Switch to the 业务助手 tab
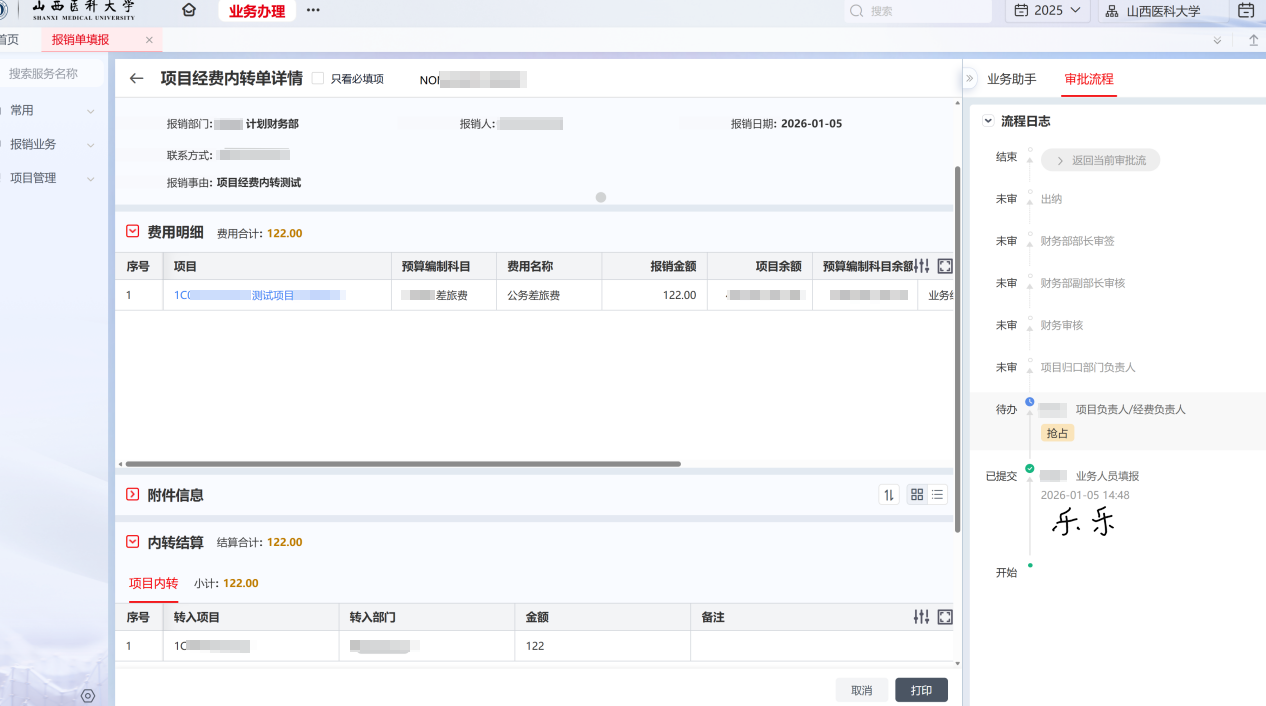The image size is (1266, 706). click(x=1011, y=79)
